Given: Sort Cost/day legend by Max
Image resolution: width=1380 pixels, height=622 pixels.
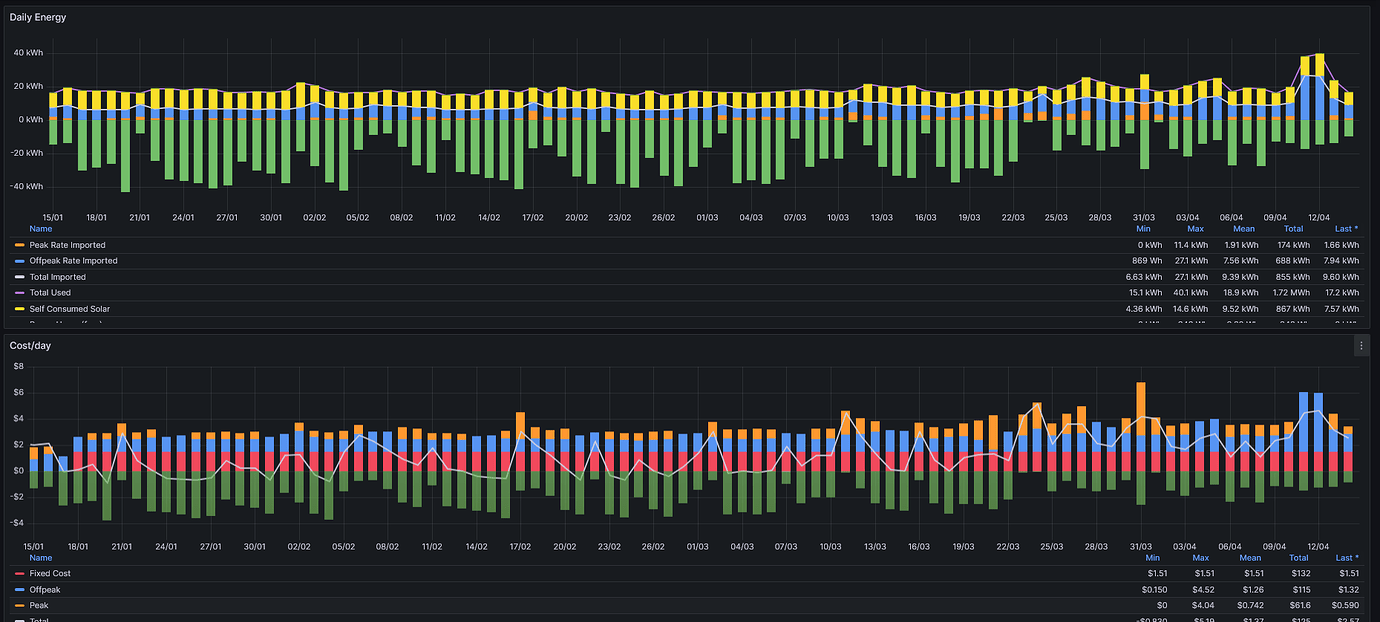Looking at the screenshot, I should (x=1201, y=558).
